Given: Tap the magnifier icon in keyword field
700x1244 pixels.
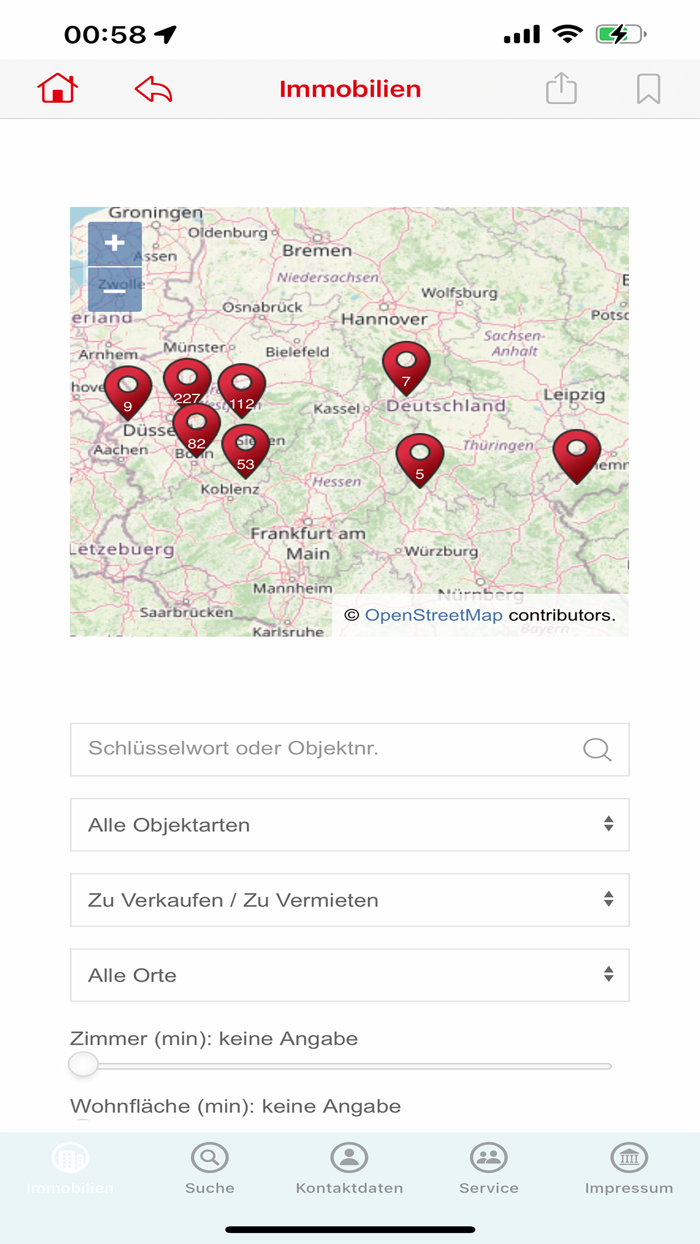Looking at the screenshot, I should coord(597,750).
